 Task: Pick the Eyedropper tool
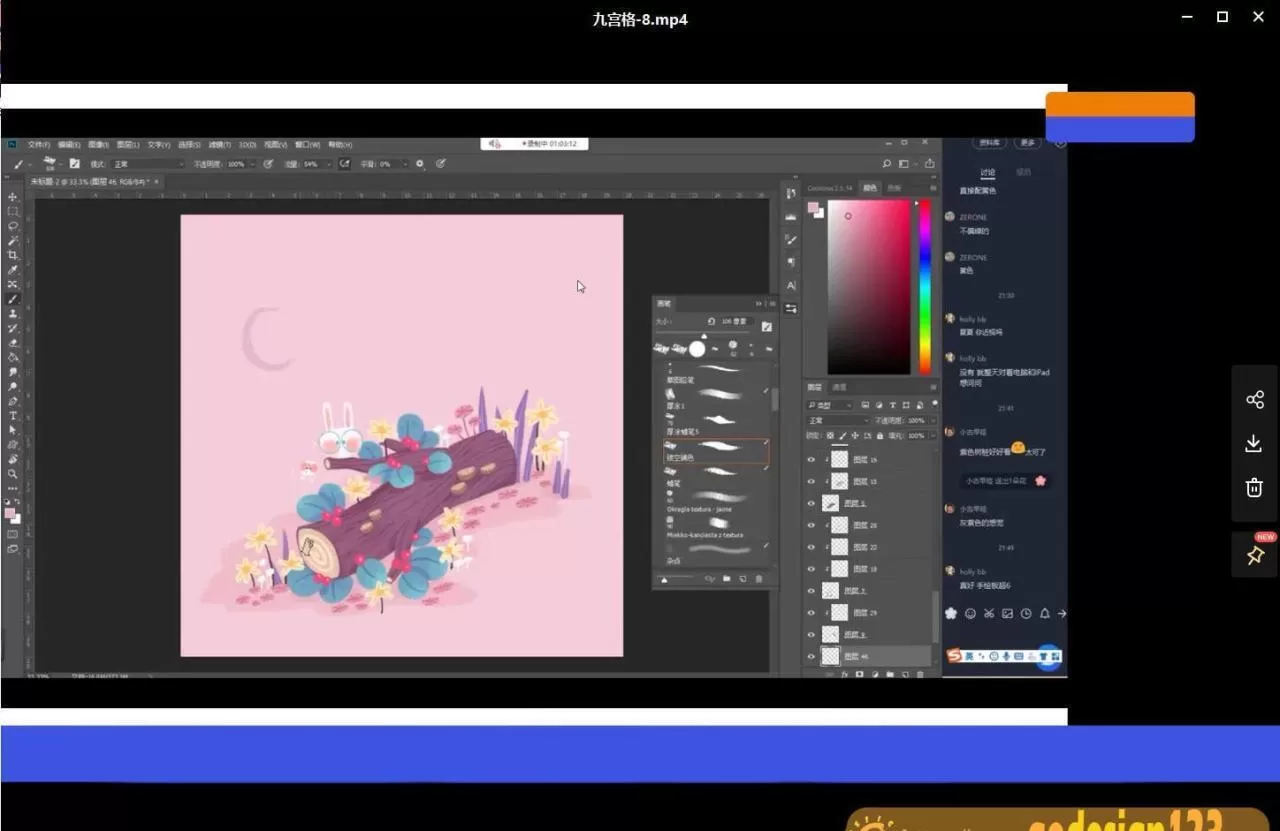pyautogui.click(x=13, y=270)
